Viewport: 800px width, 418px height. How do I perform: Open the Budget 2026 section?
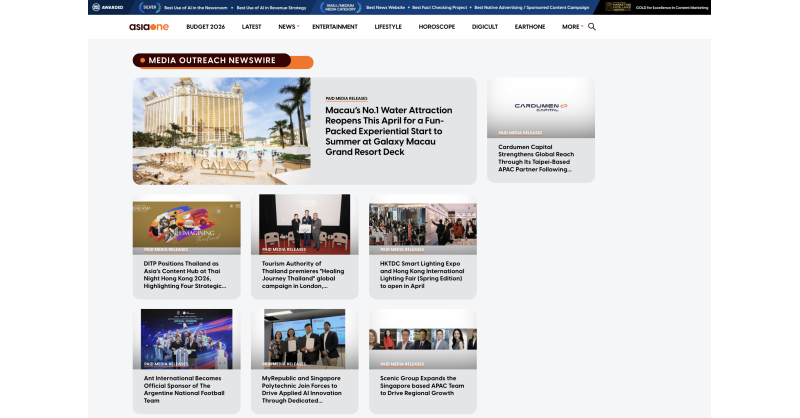206,27
